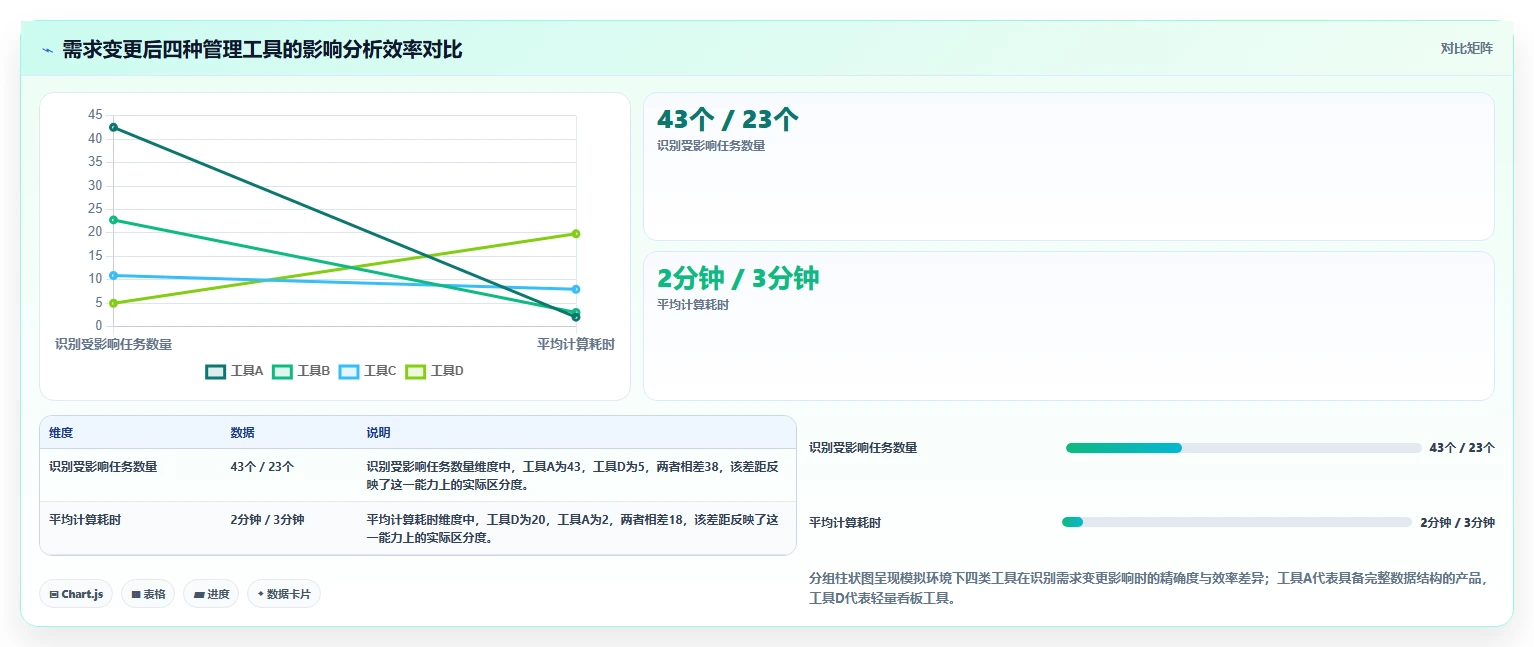Toggle 工具D legend swatch

click(415, 371)
